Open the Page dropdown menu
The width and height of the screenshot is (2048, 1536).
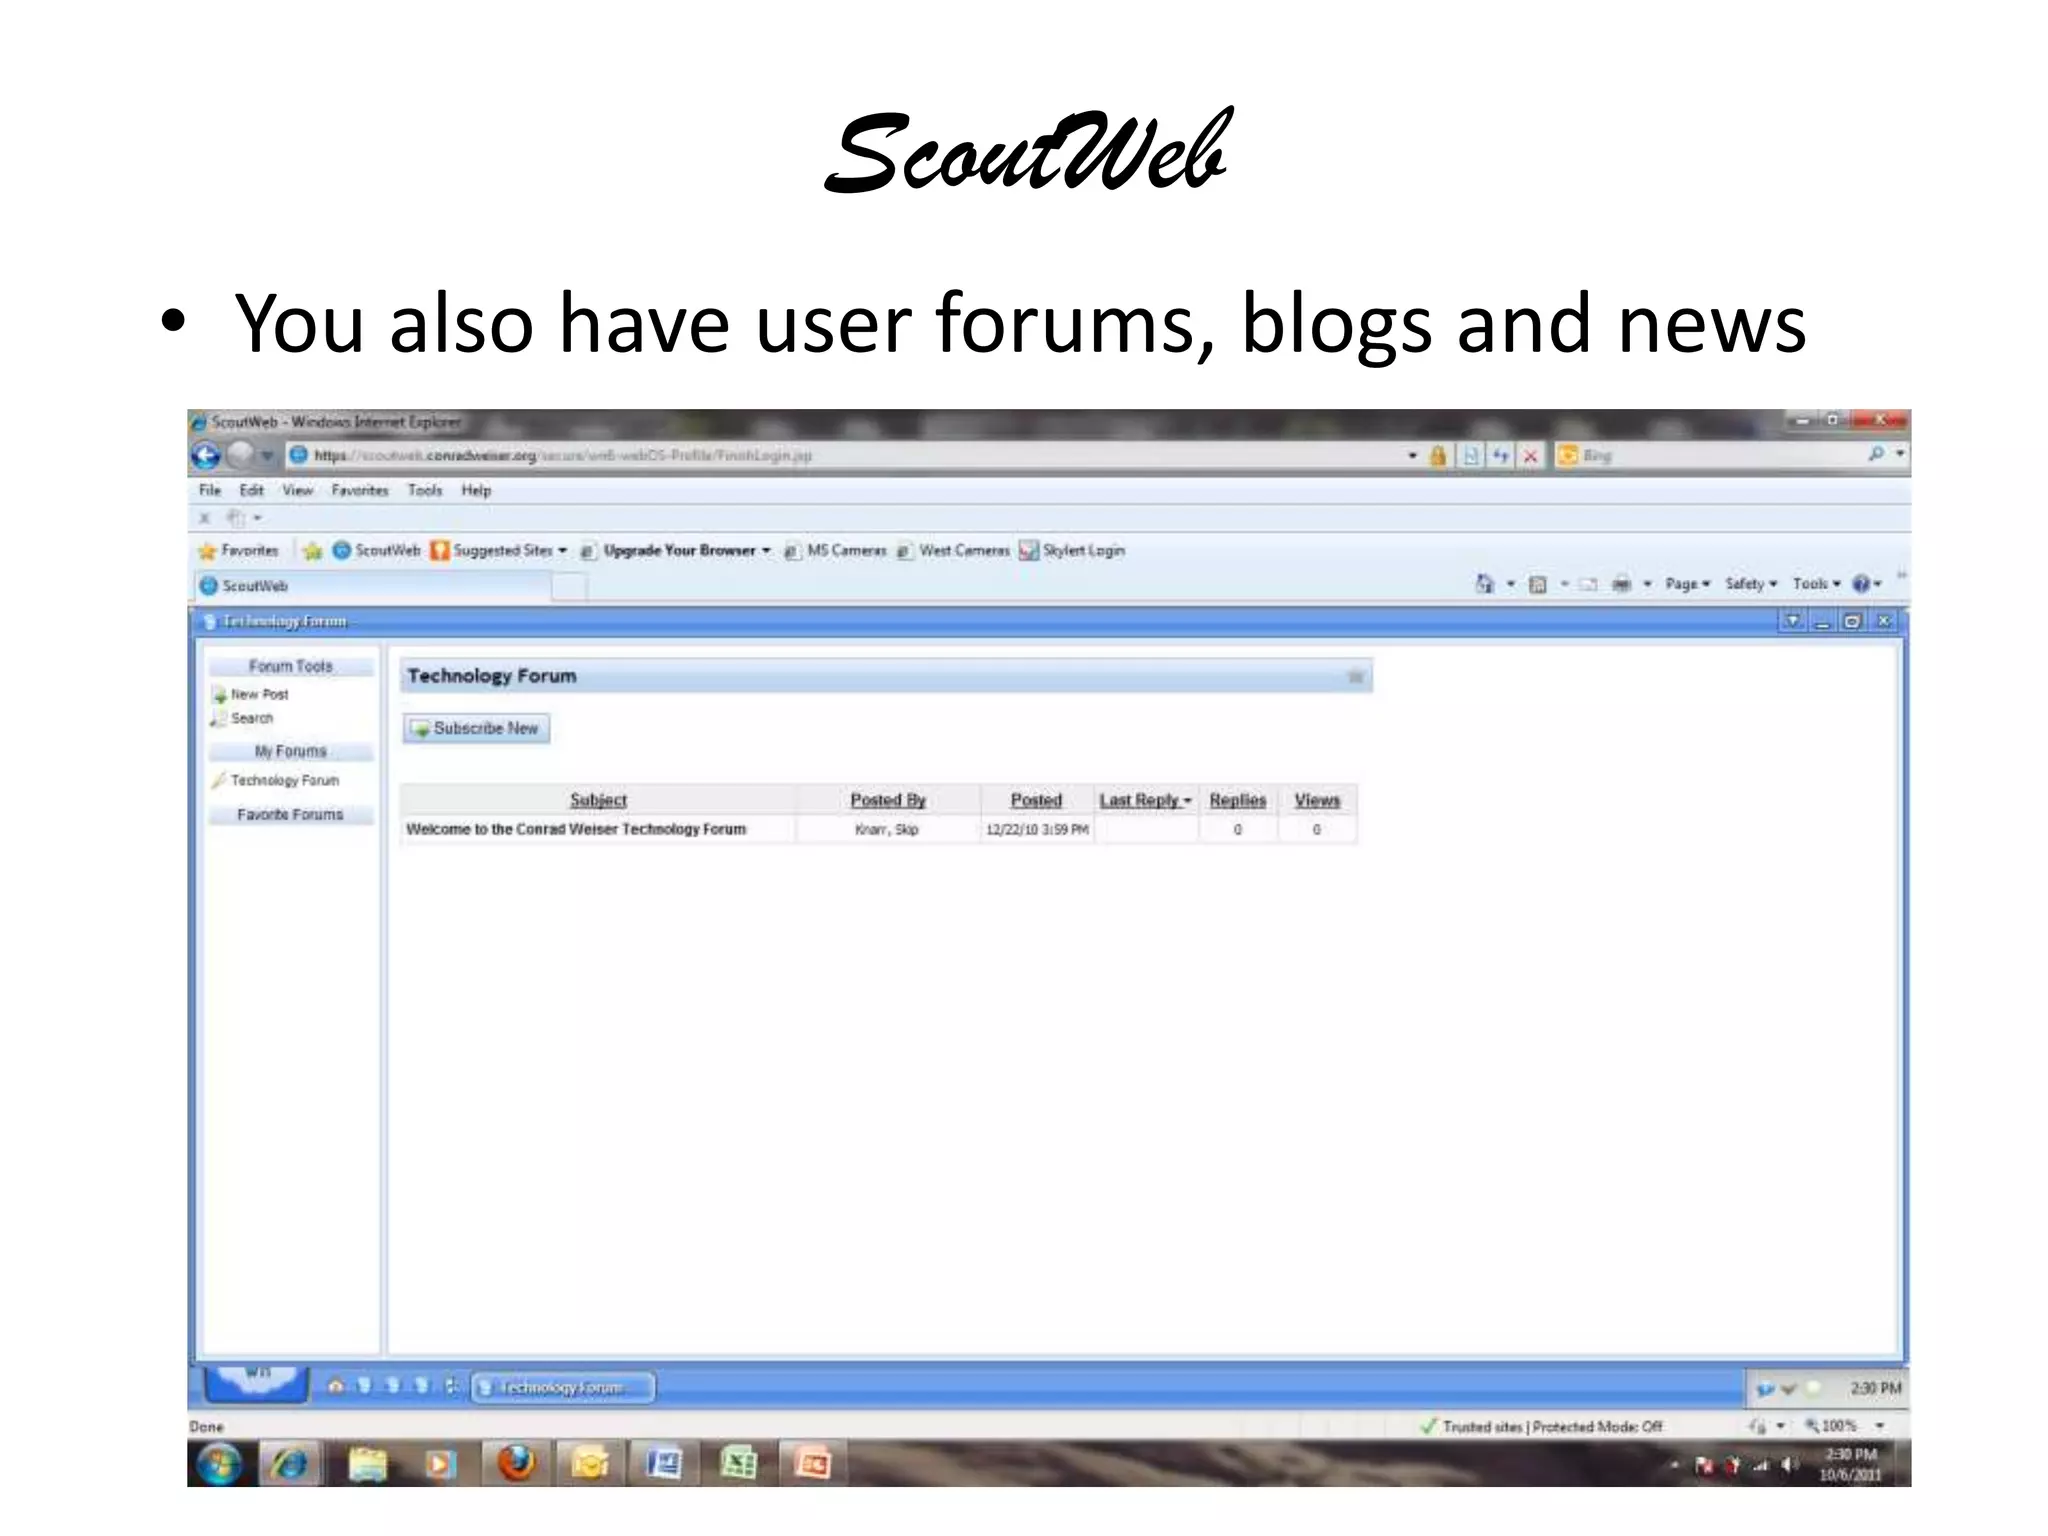click(1687, 584)
